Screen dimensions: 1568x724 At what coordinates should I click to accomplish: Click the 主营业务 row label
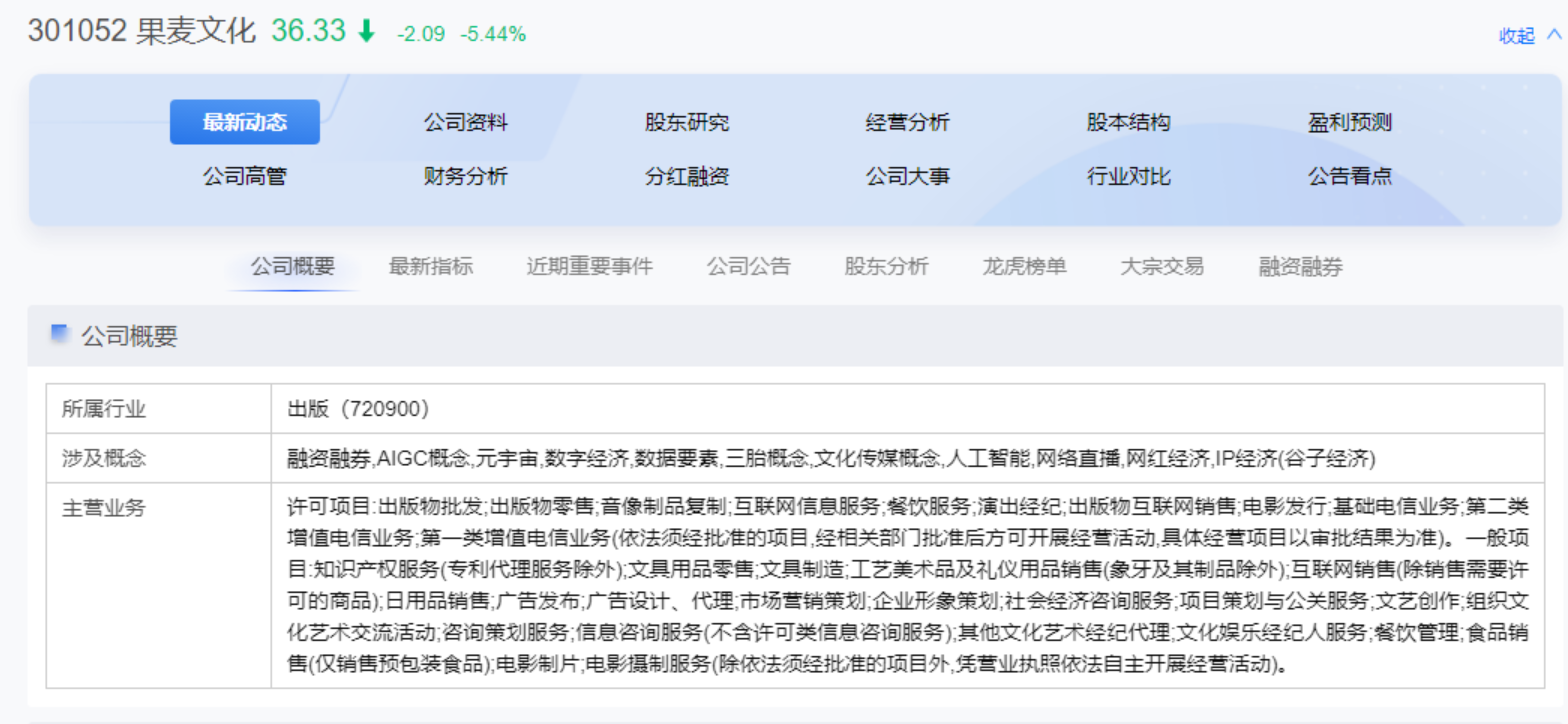point(104,507)
